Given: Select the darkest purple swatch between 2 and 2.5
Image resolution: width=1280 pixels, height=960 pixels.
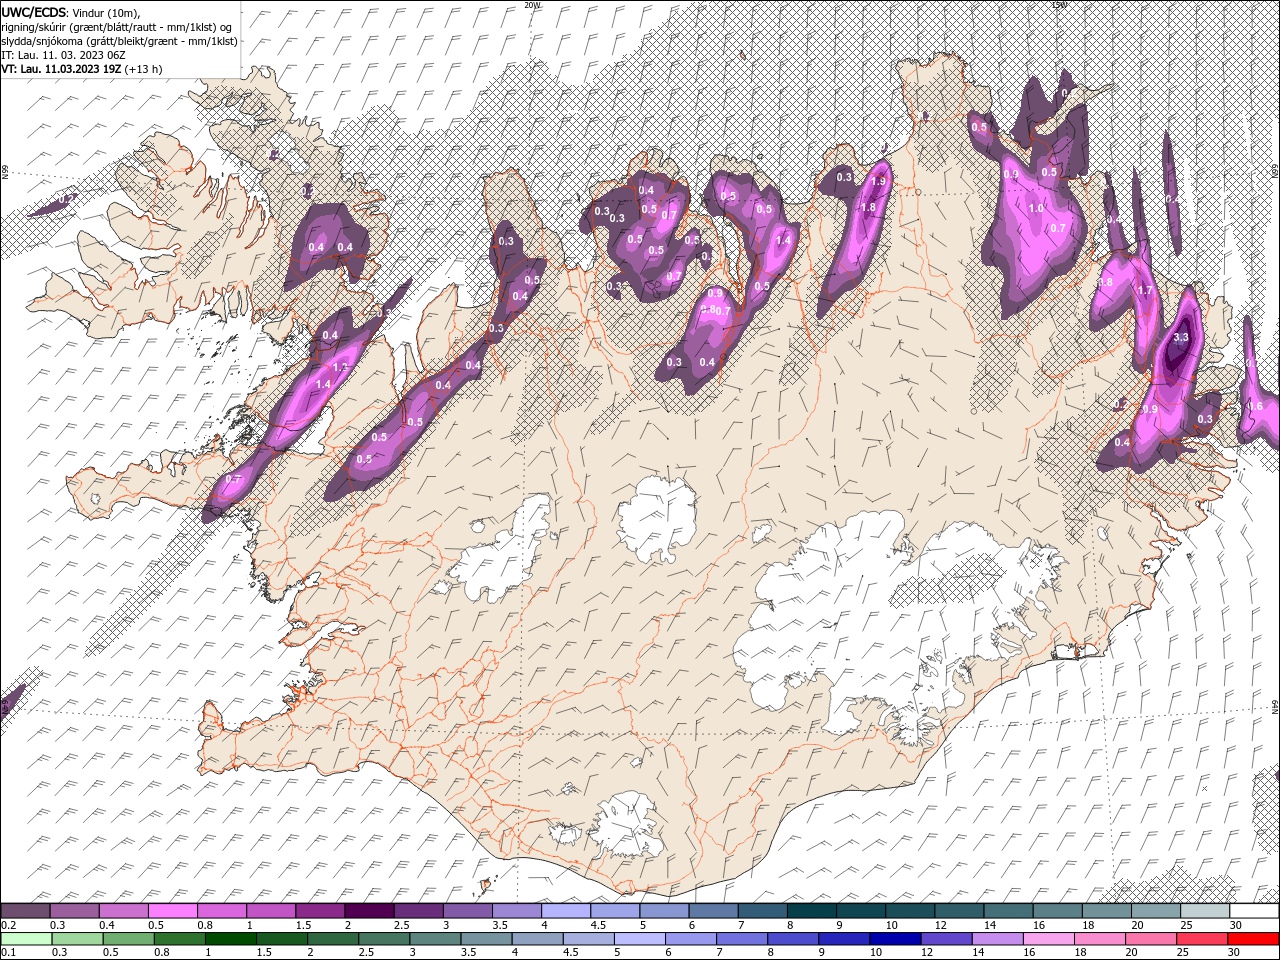Looking at the screenshot, I should 369,911.
